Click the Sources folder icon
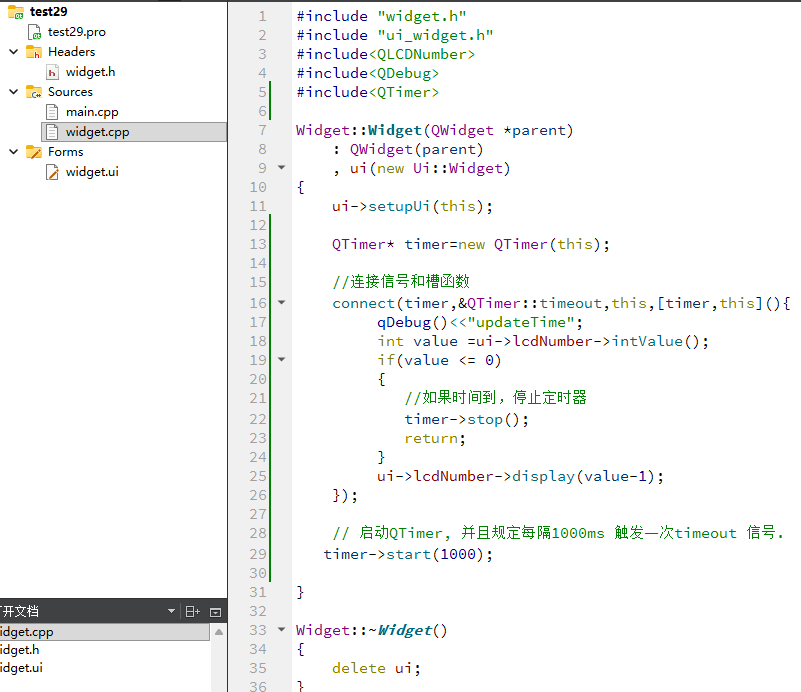Viewport: 801px width, 692px height. coord(34,92)
